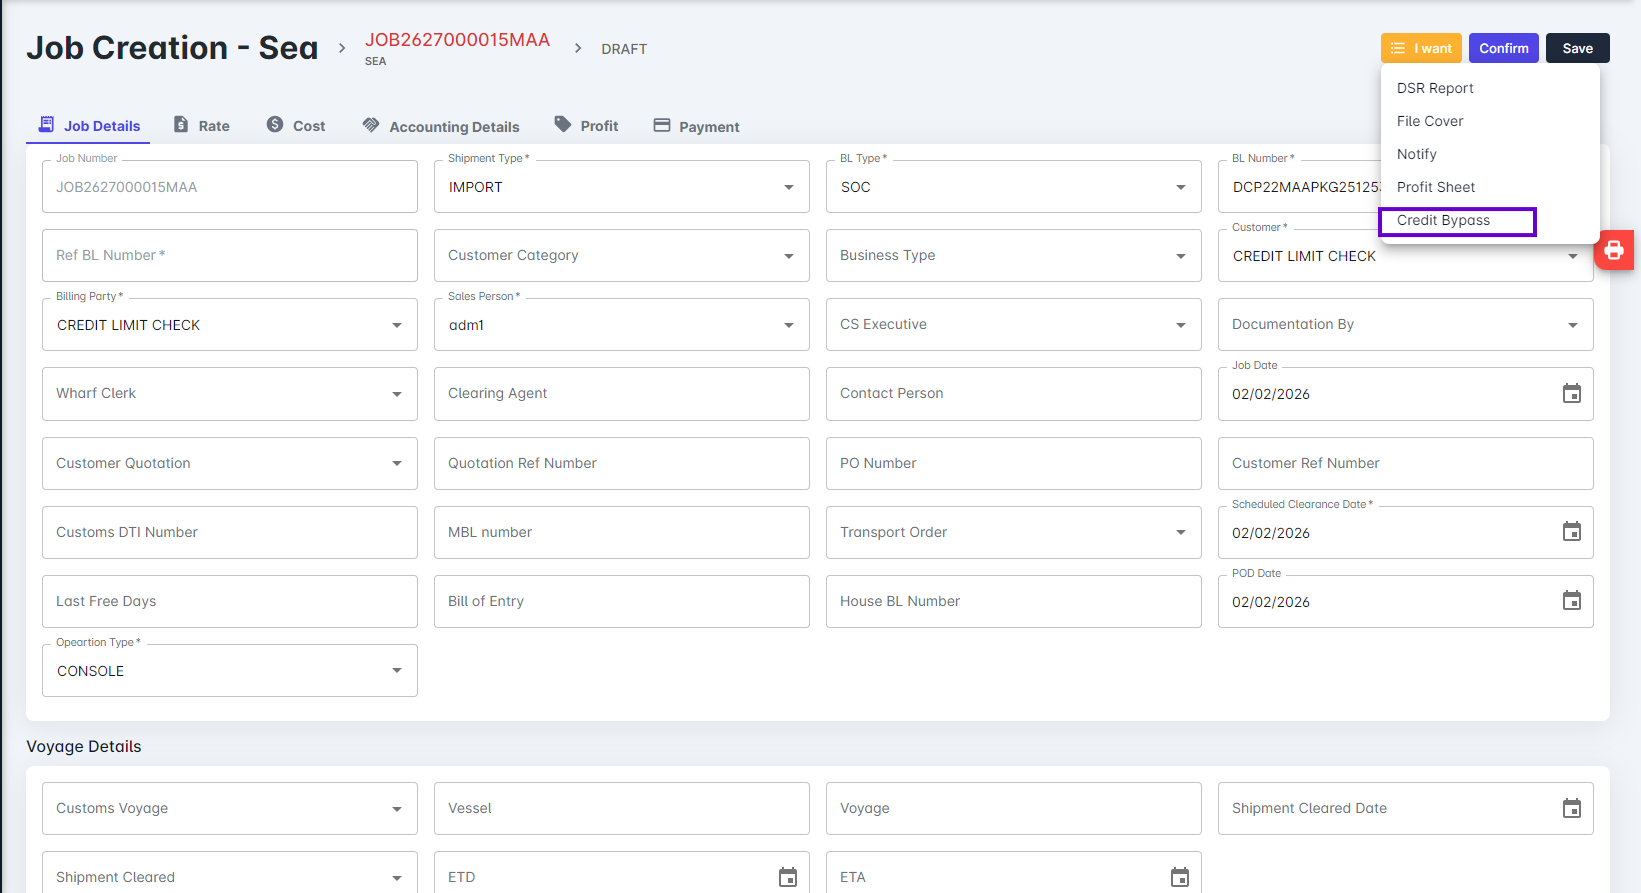Open the Job Date calendar picker
Screen dimensions: 1641x893
pos(1571,394)
